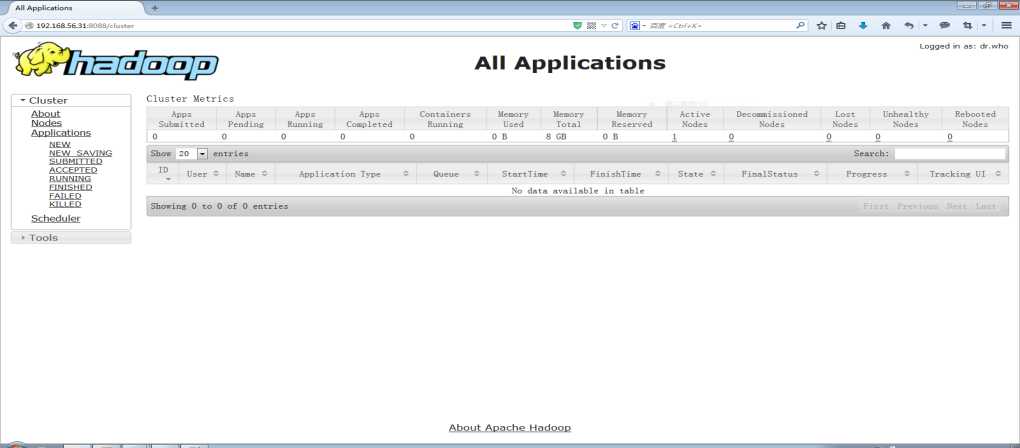Click the Decommissioned Nodes count link

[731, 137]
